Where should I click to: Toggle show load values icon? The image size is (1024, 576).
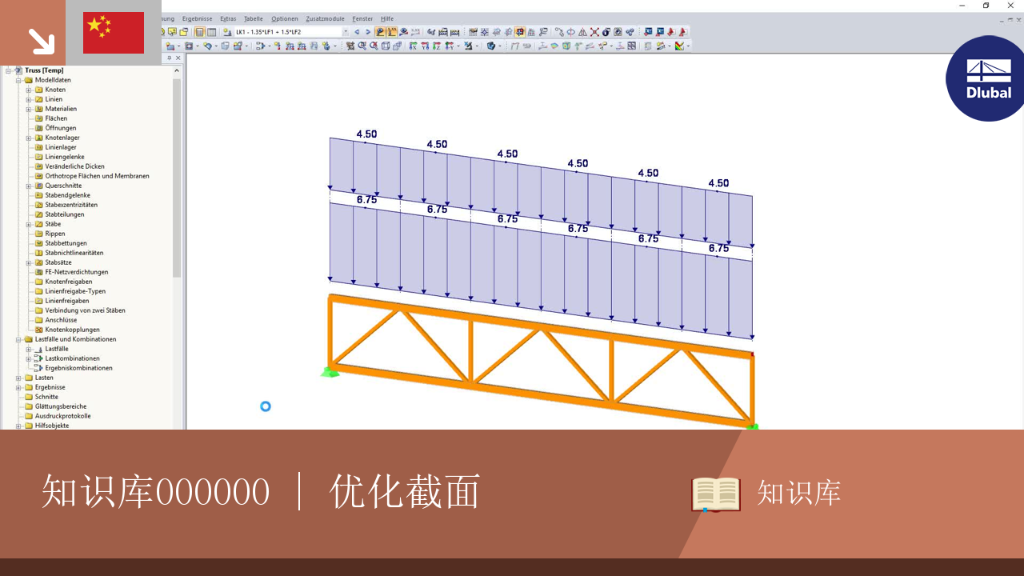pyautogui.click(x=392, y=32)
